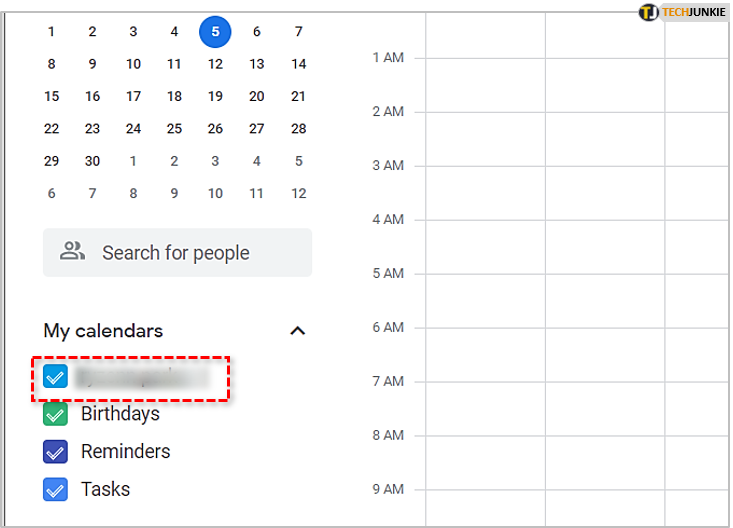This screenshot has height=528, width=733.
Task: Disable the Tasks calendar checkbox
Action: 55,490
